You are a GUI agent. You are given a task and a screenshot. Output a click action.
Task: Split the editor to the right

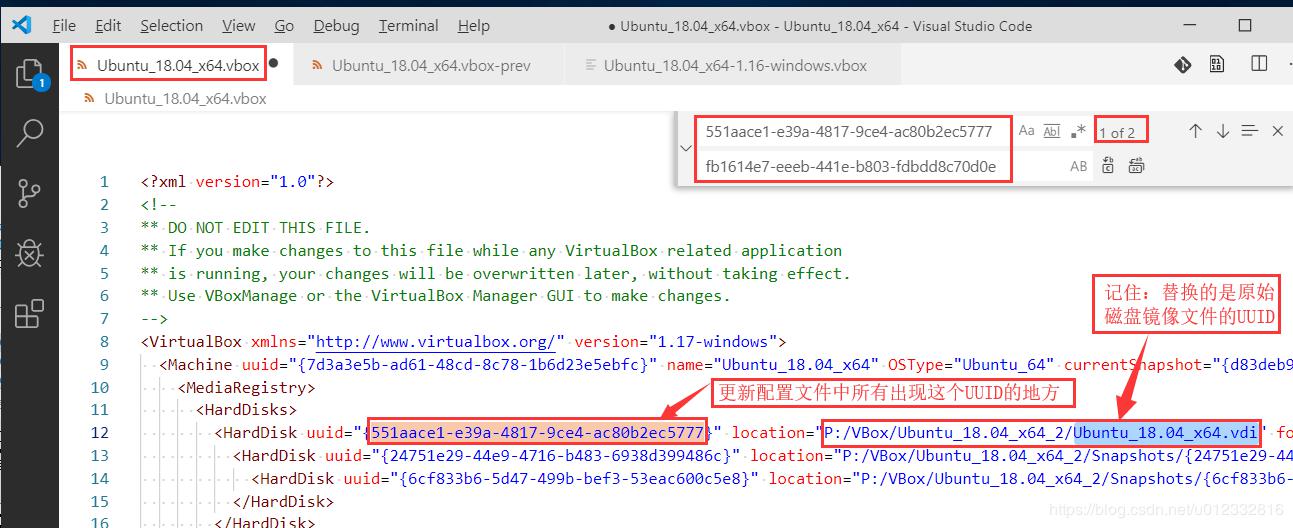tap(1259, 65)
